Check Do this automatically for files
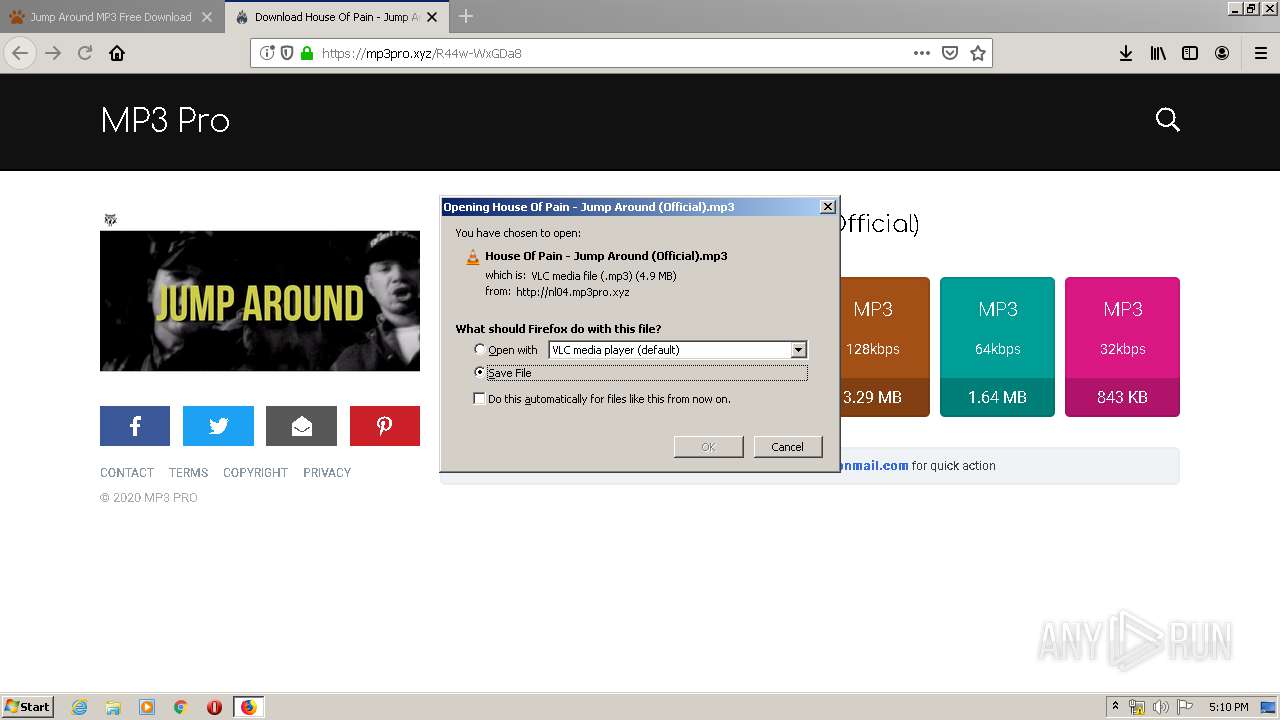Viewport: 1280px width, 720px height. (x=480, y=398)
